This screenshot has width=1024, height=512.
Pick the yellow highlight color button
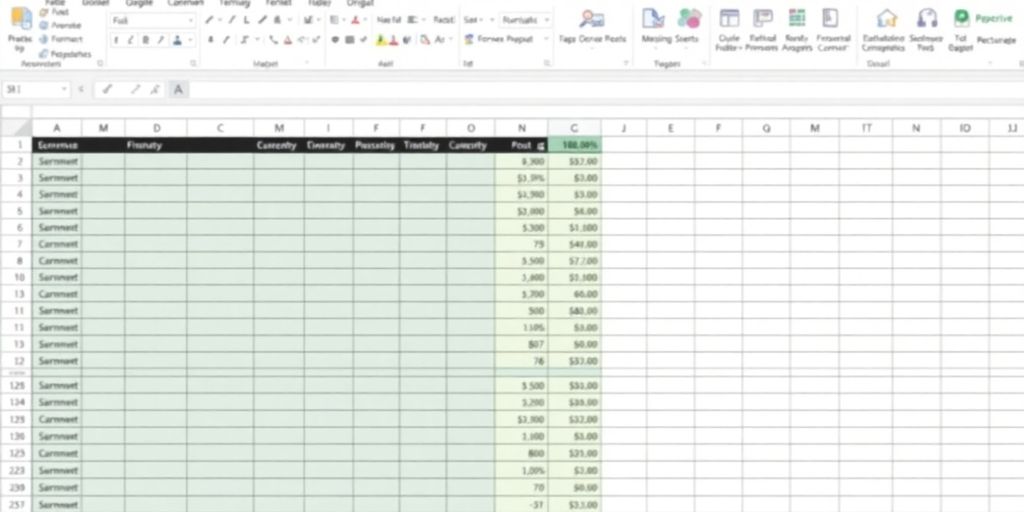click(x=381, y=40)
